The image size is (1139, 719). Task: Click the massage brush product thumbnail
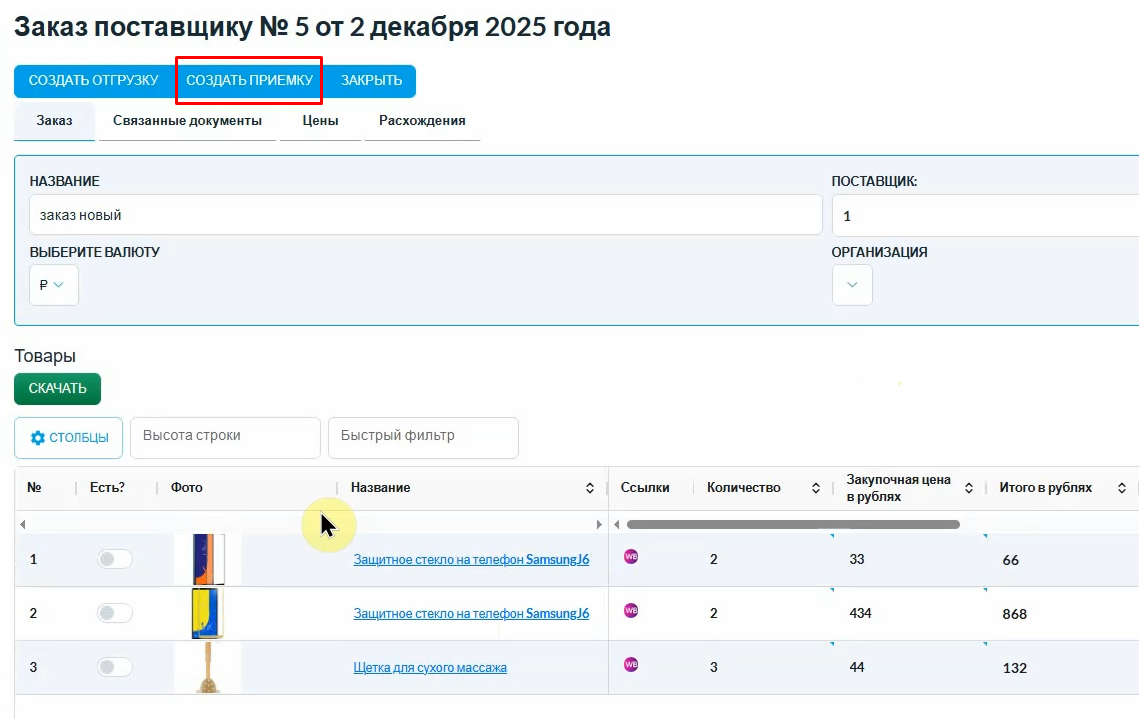coord(208,667)
